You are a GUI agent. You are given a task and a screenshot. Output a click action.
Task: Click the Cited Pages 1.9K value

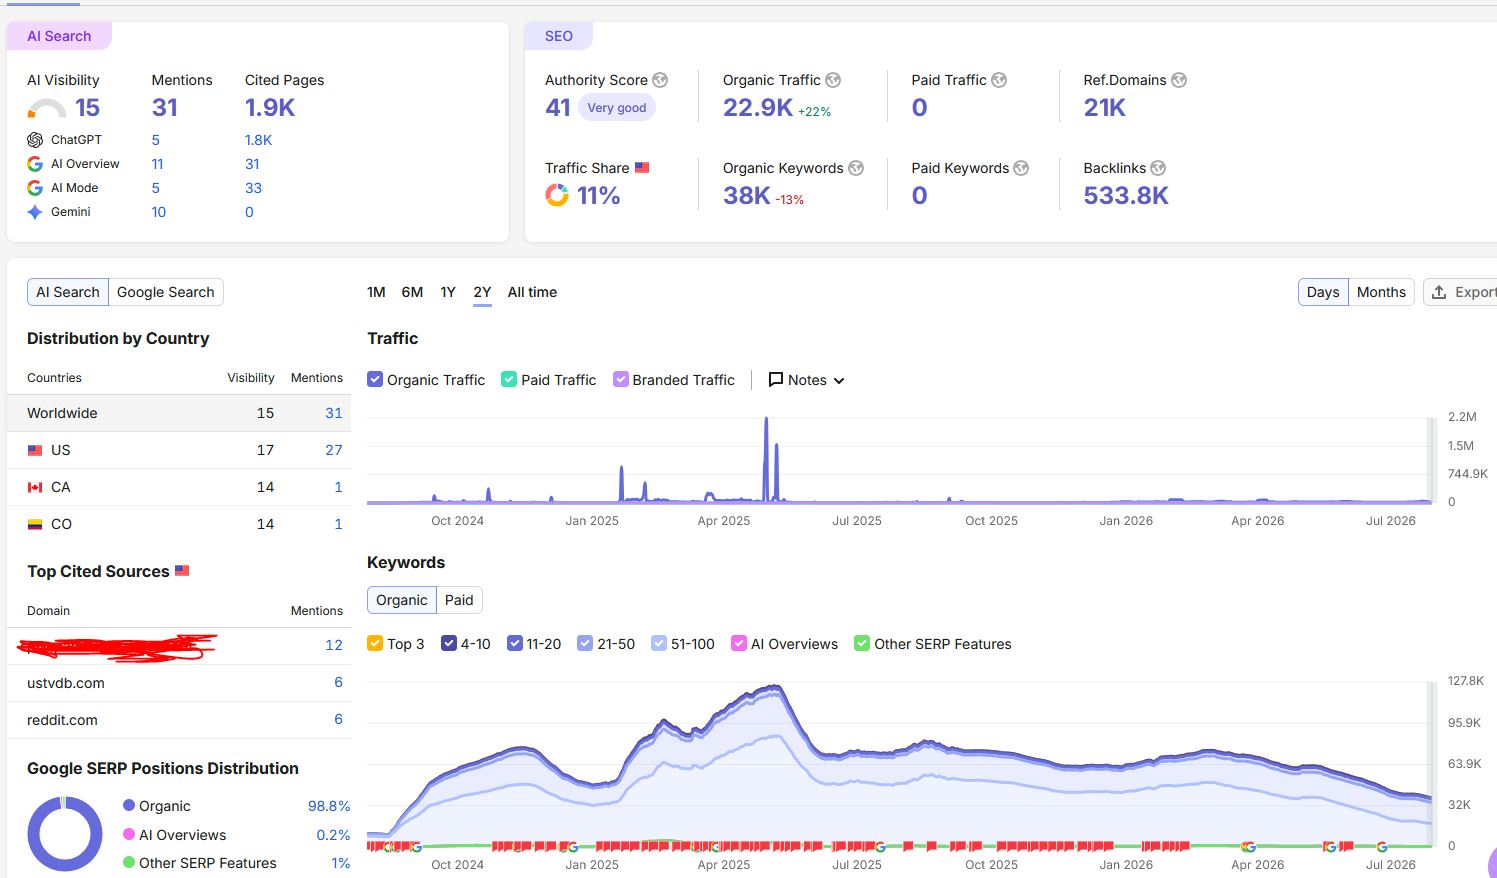270,108
